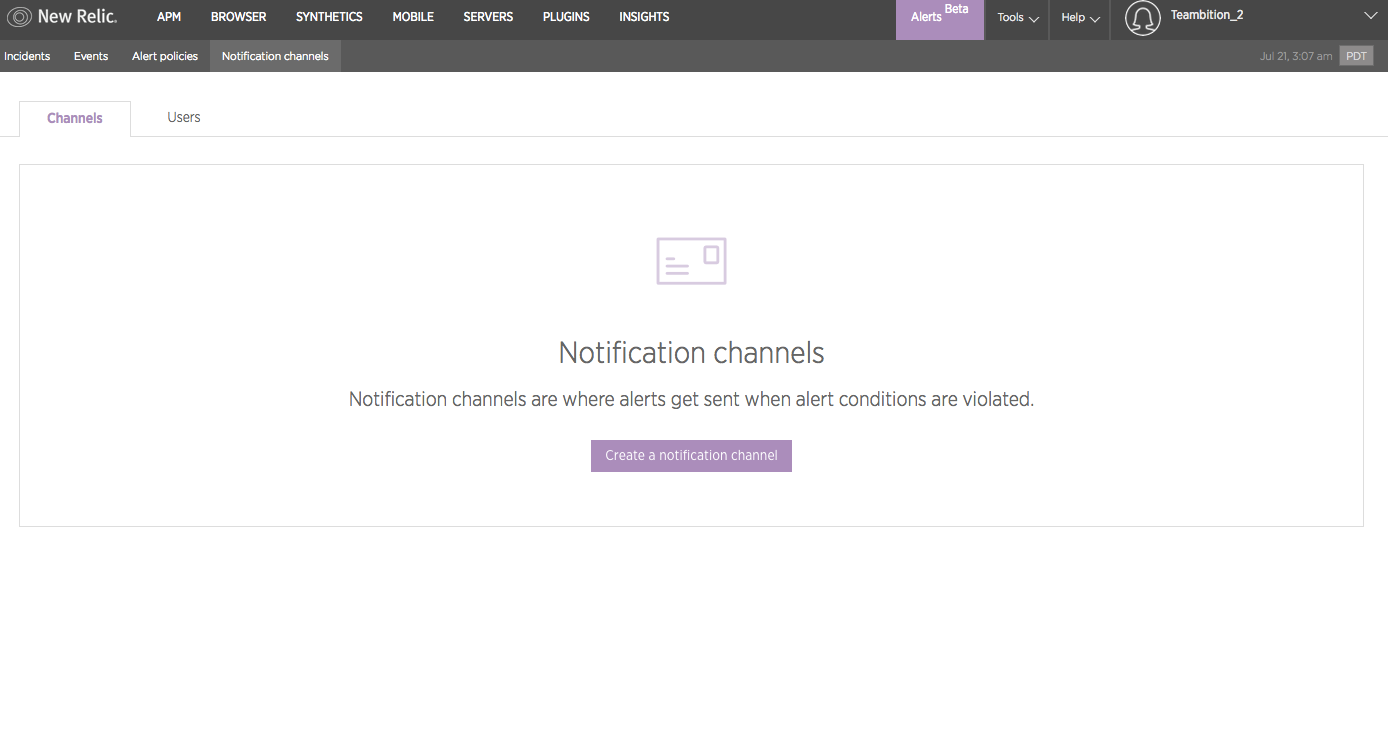1388x750 pixels.
Task: Select MOBILE in the navigation bar
Action: (x=413, y=17)
